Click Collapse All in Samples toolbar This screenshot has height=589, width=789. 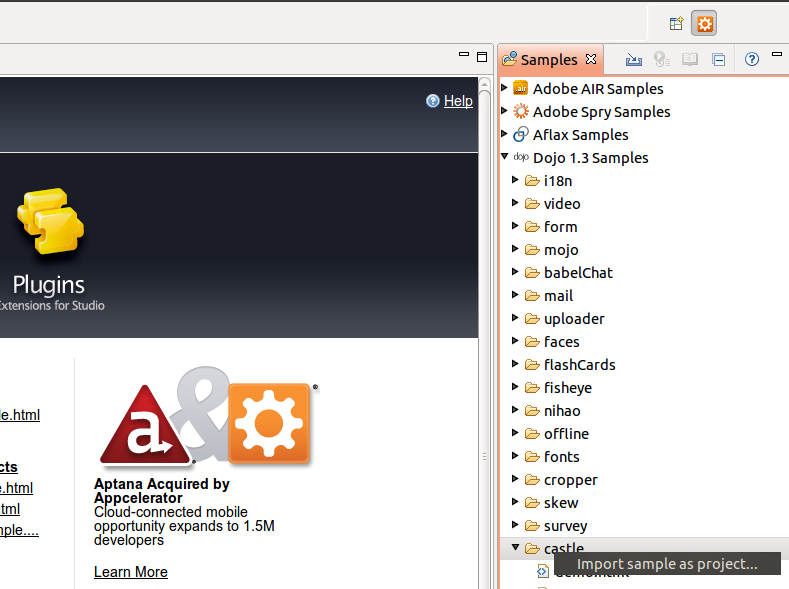pos(719,60)
